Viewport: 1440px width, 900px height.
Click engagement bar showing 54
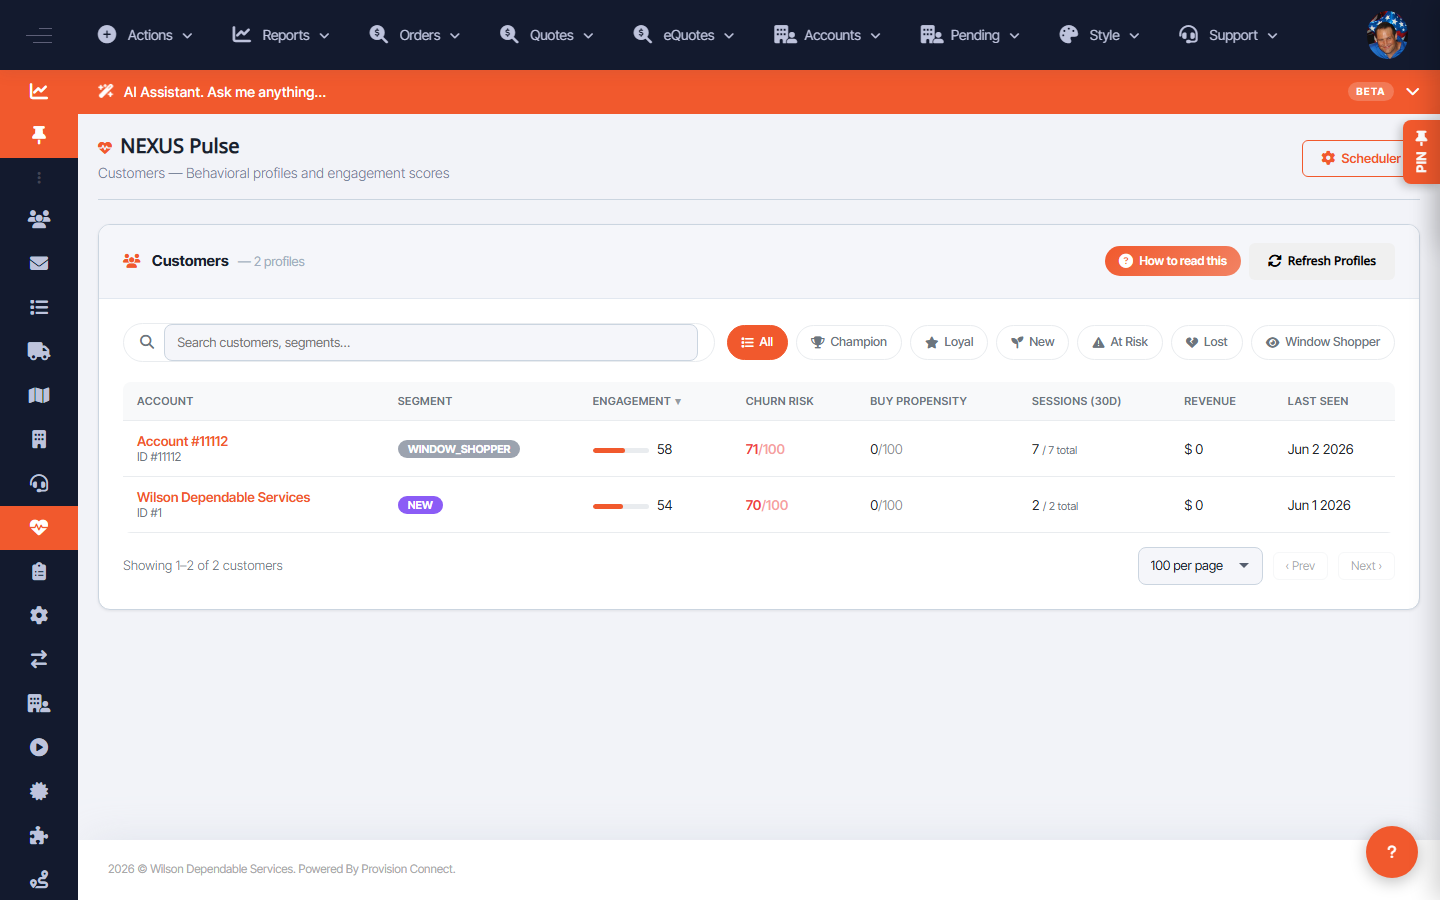pos(621,506)
